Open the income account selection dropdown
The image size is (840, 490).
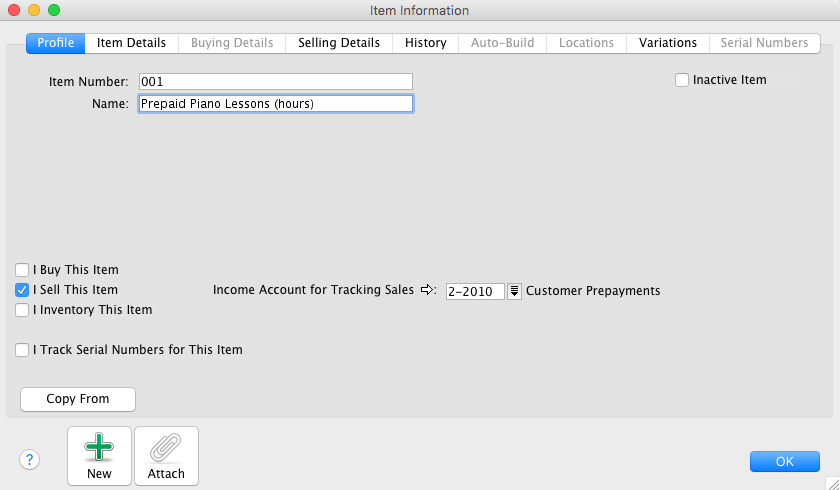pos(515,291)
